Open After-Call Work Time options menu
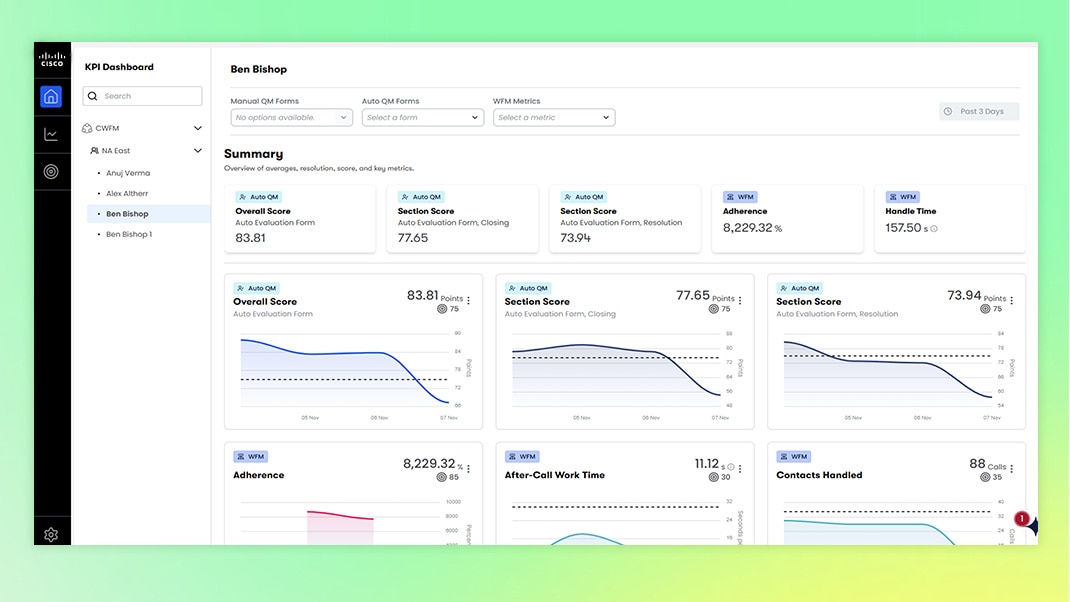The image size is (1070, 602). (739, 469)
